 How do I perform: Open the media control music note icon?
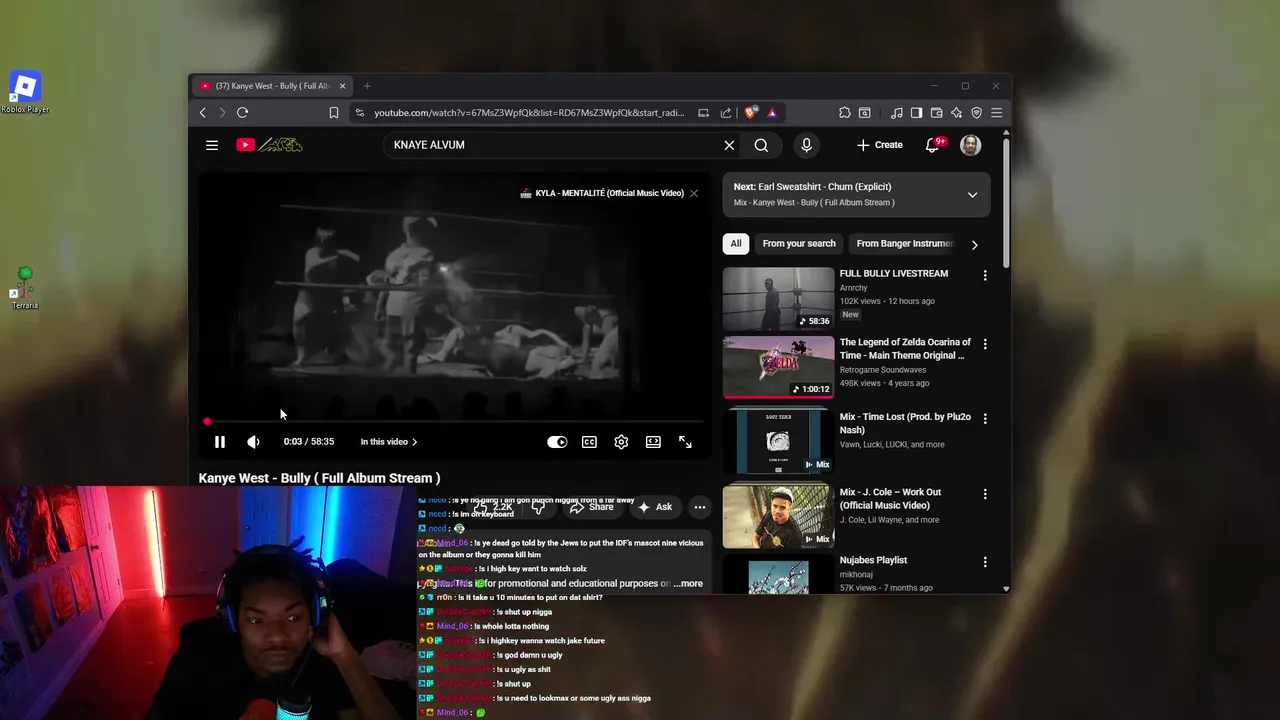897,113
